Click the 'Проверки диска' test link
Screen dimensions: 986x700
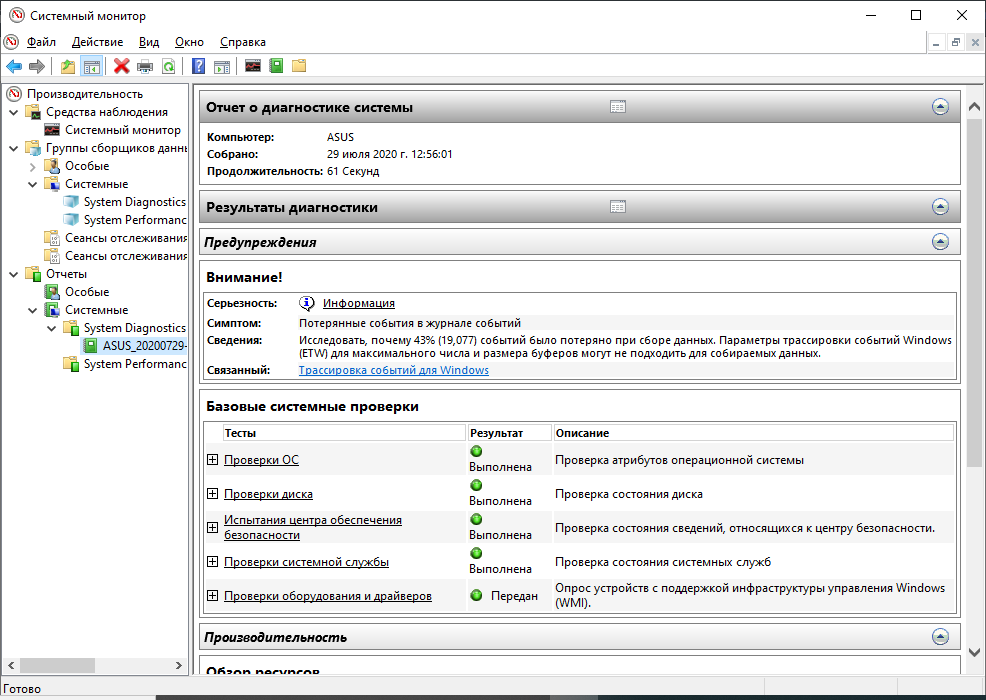pos(268,494)
